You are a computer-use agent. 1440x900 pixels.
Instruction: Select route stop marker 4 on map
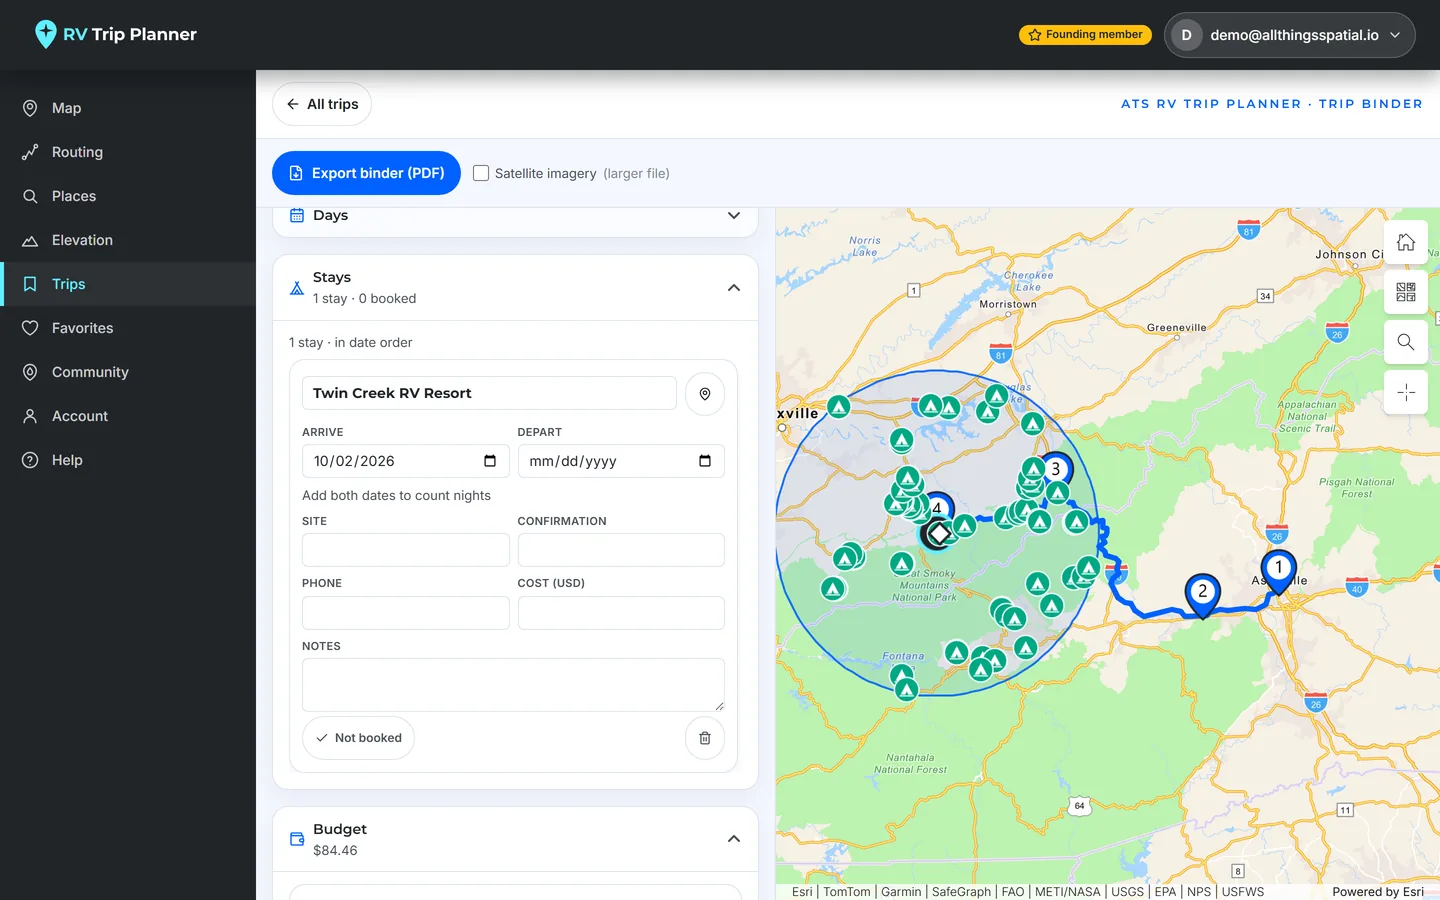[x=938, y=507]
